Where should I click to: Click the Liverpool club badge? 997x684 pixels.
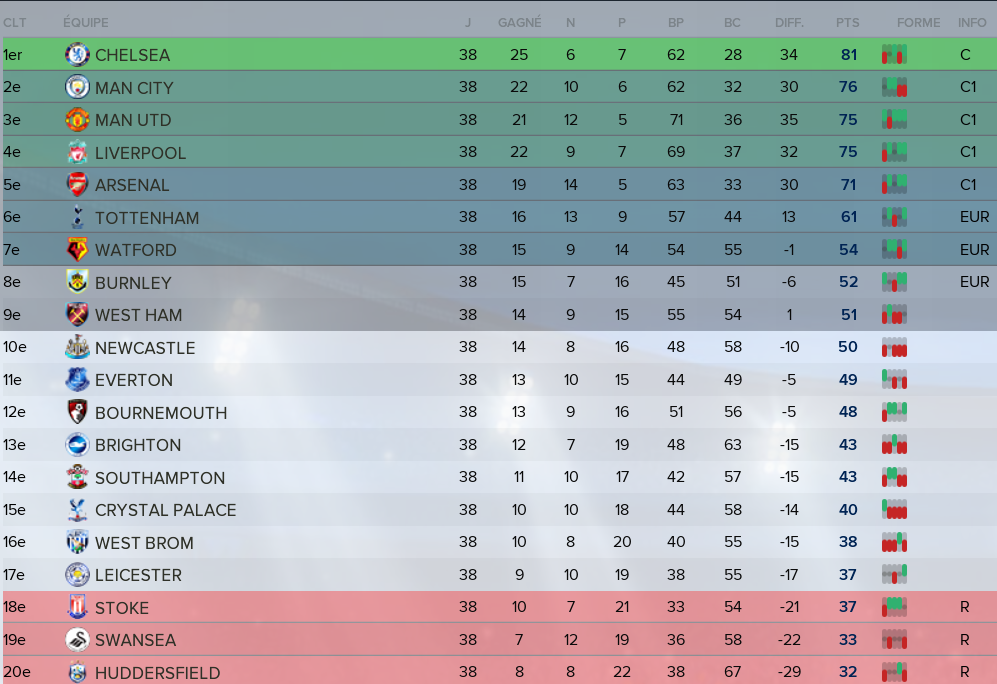(77, 152)
